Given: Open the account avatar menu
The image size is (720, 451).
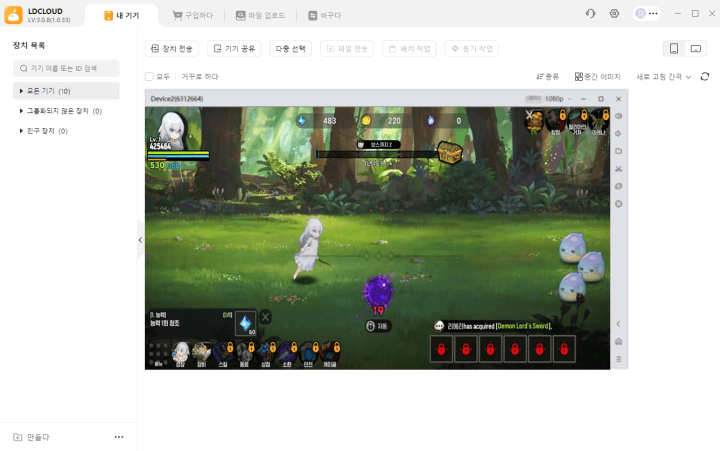Looking at the screenshot, I should [647, 13].
